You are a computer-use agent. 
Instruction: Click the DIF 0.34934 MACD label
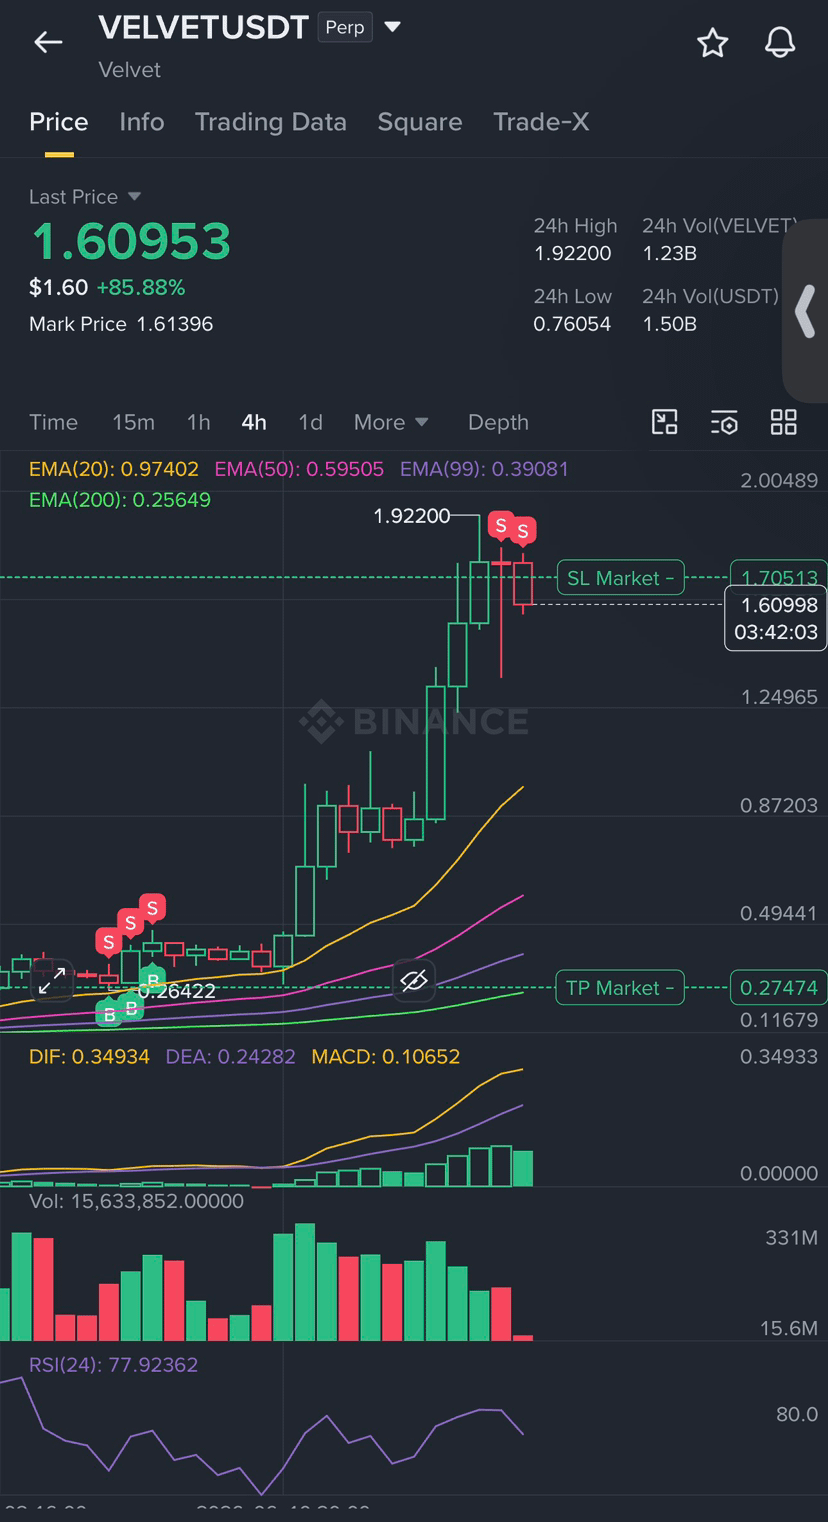[x=89, y=1057]
